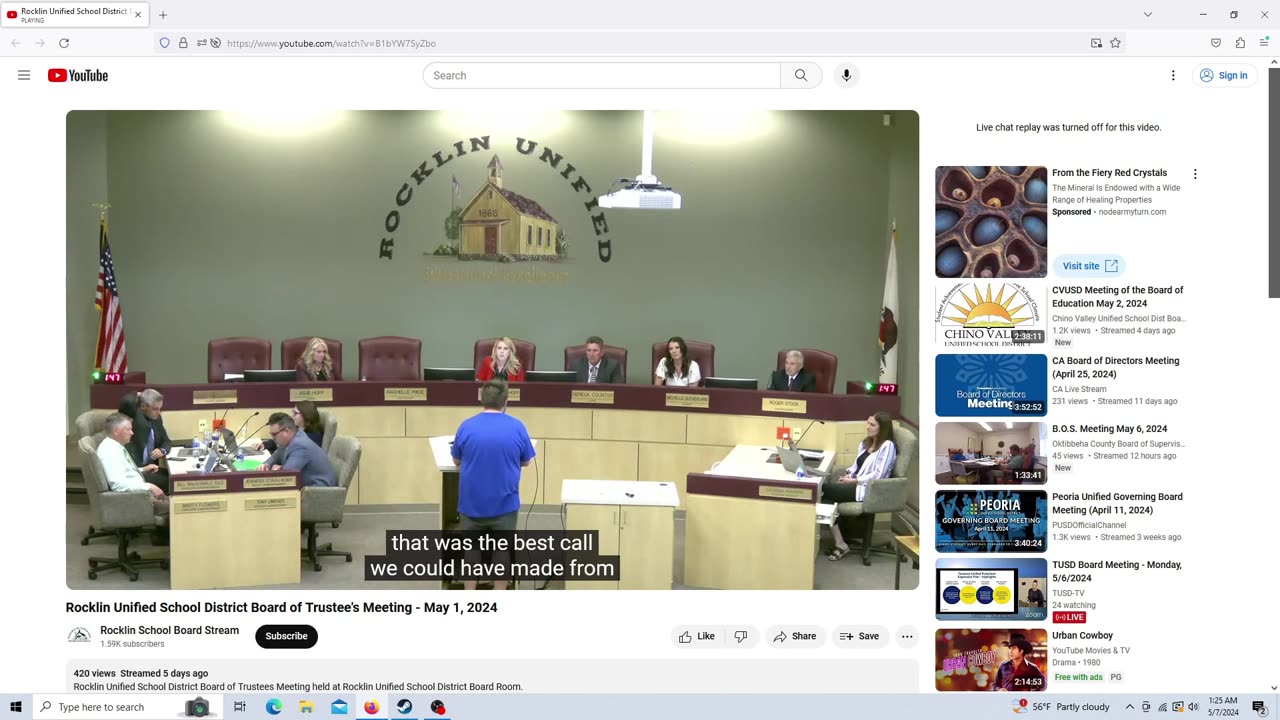Expand the video description box
This screenshot has height=720, width=1280.
(x=492, y=676)
